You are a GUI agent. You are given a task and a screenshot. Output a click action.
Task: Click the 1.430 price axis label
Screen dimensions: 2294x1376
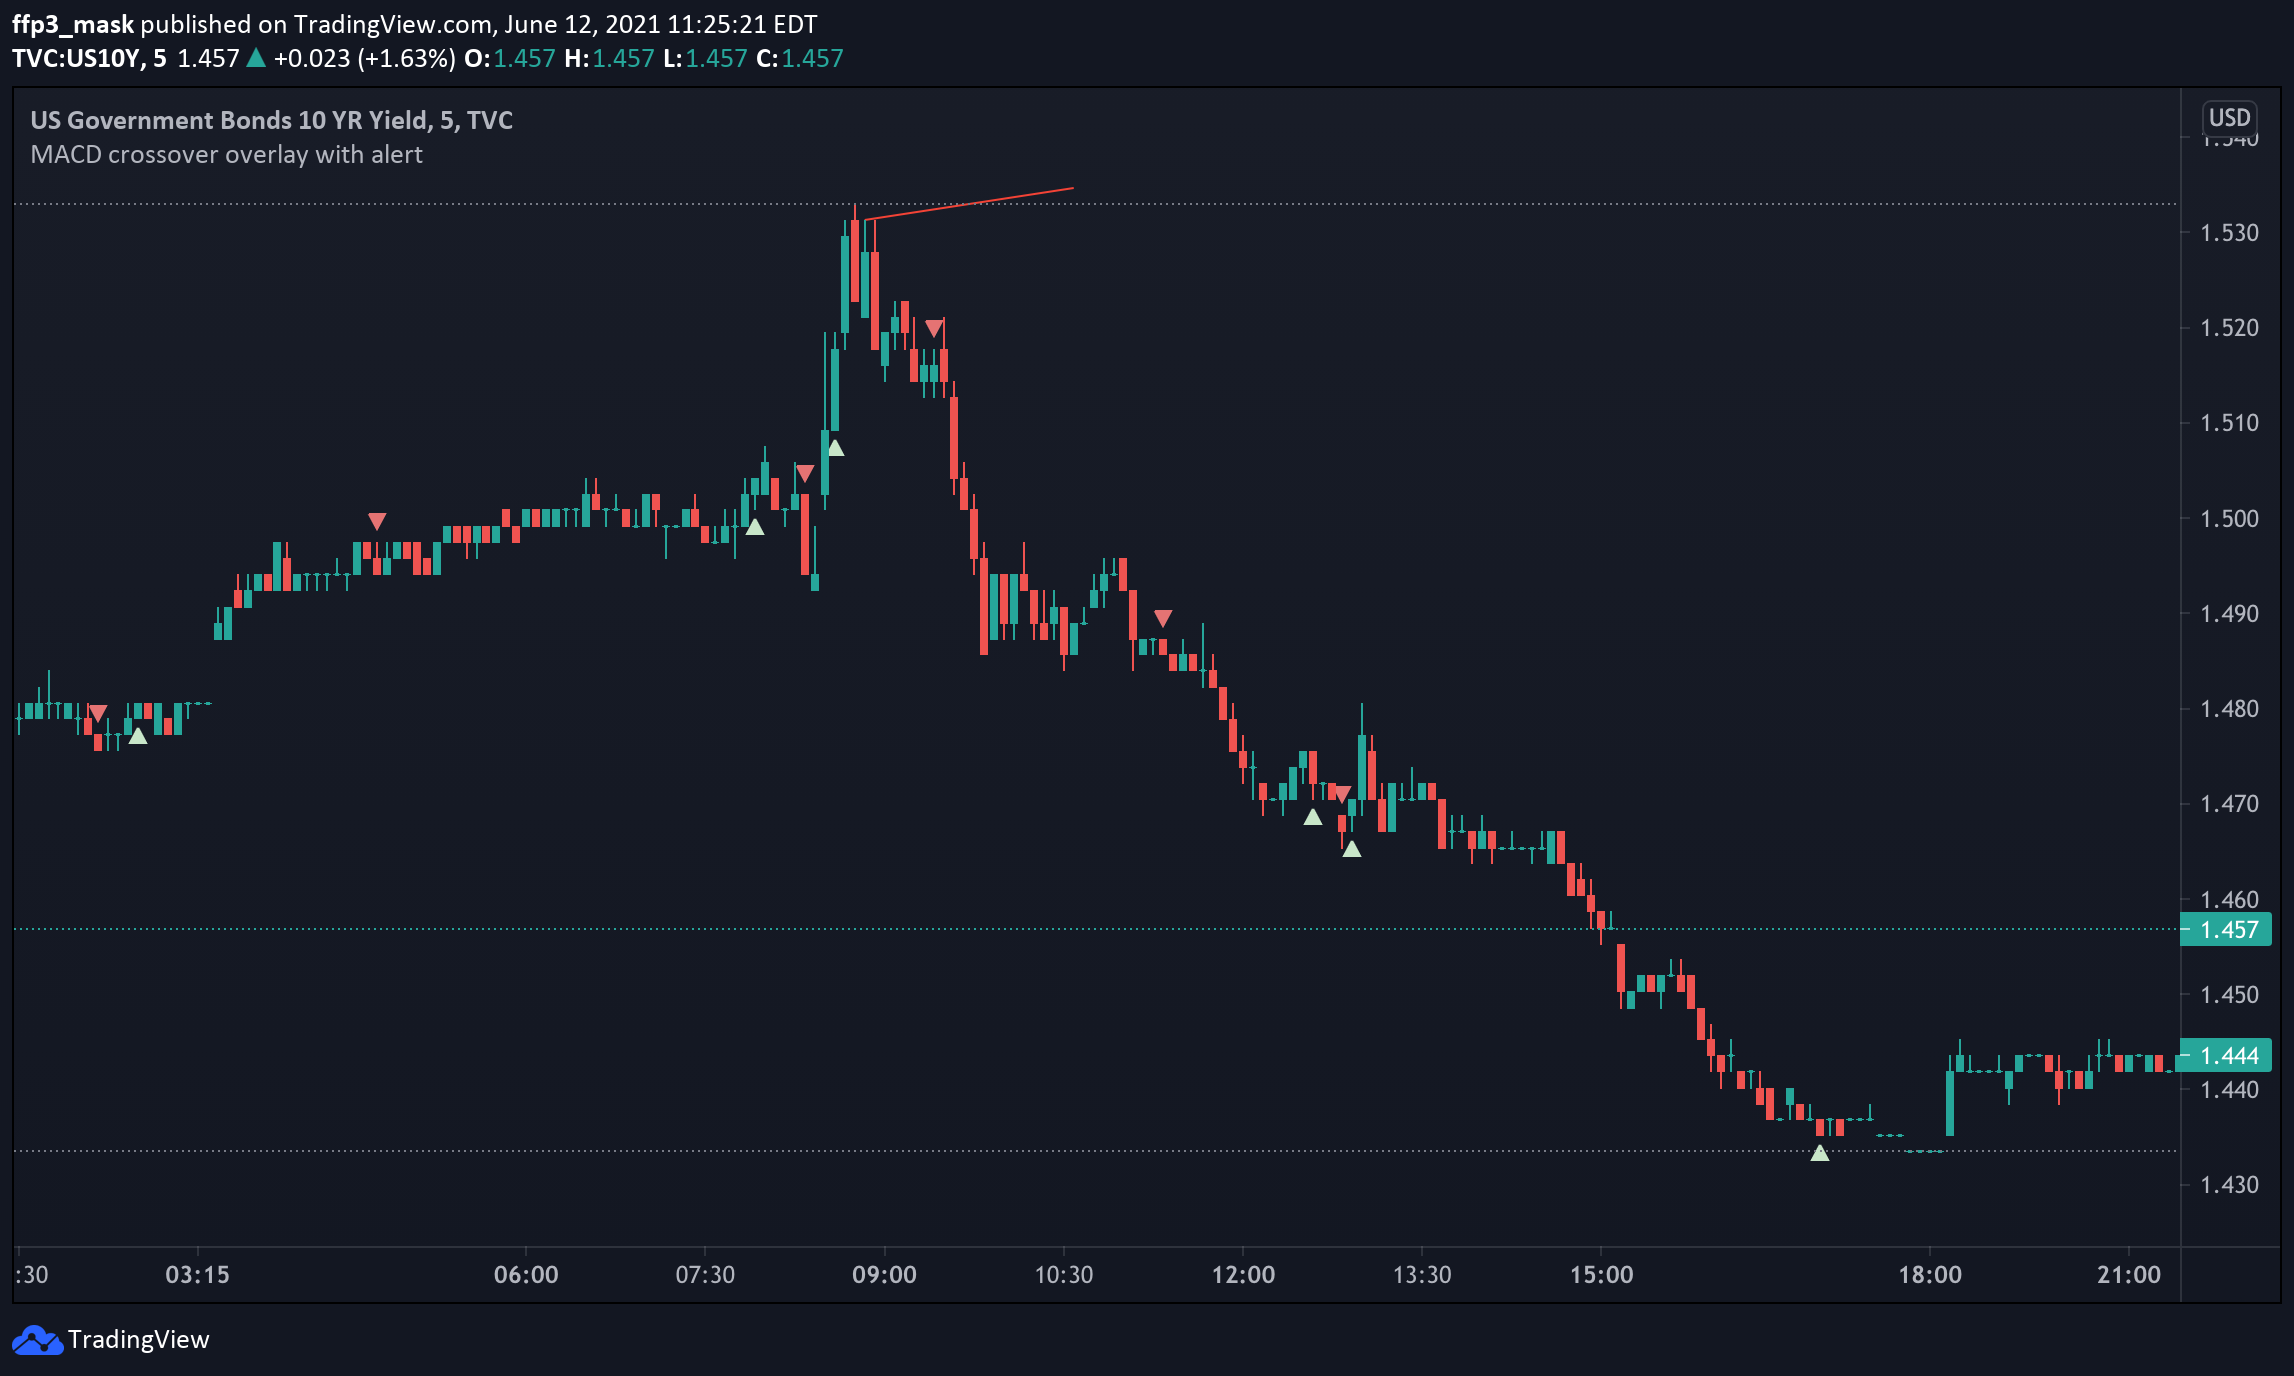coord(2229,1185)
